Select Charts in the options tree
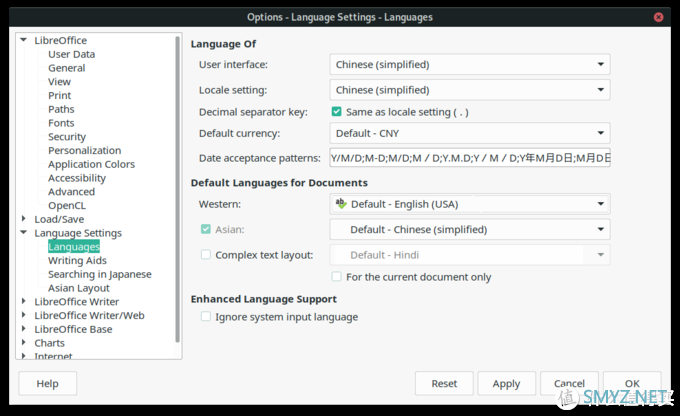 [49, 343]
